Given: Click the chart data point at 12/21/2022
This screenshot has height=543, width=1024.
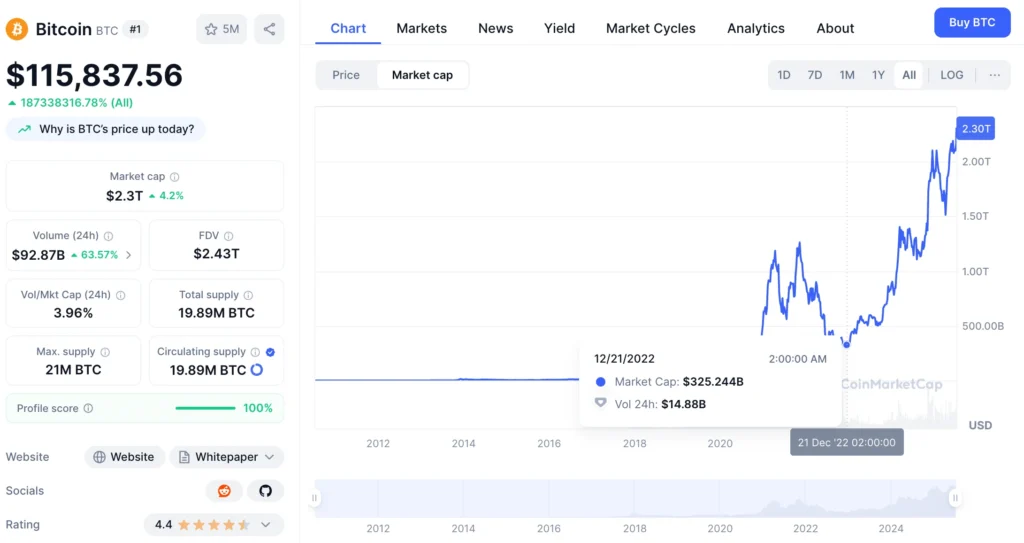Looking at the screenshot, I should 846,344.
